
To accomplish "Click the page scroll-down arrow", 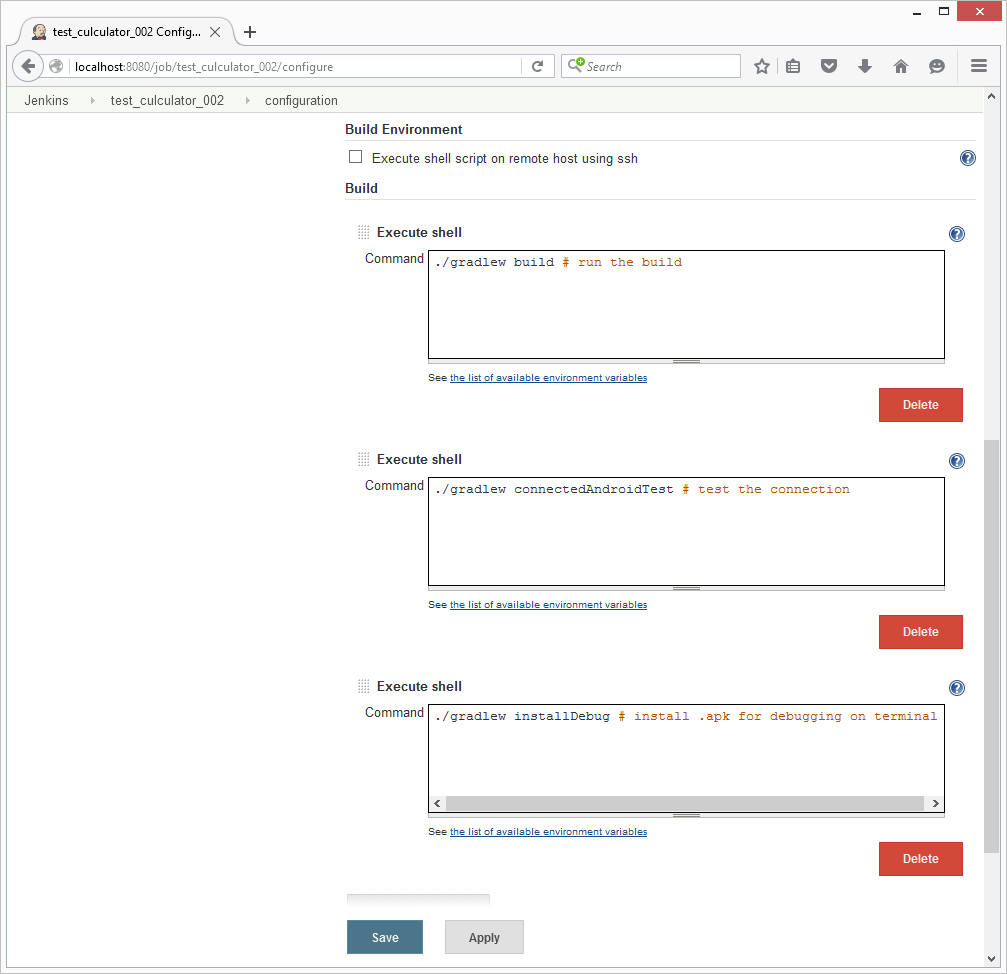I will (992, 959).
